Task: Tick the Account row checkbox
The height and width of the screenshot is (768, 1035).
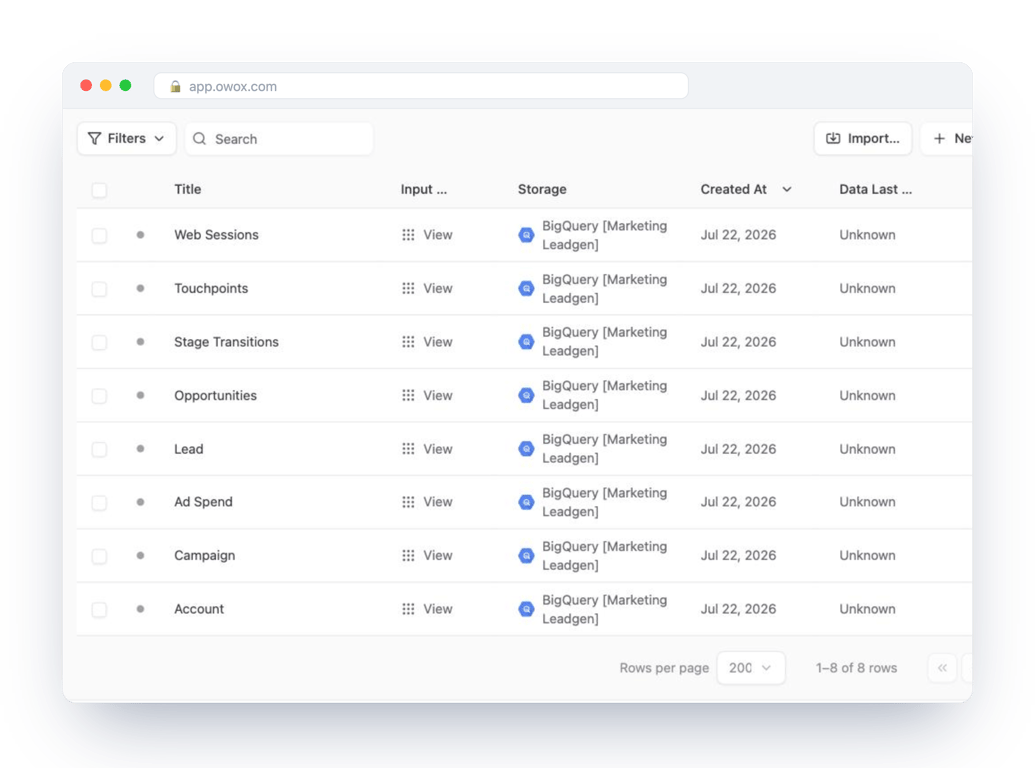Action: coord(99,610)
